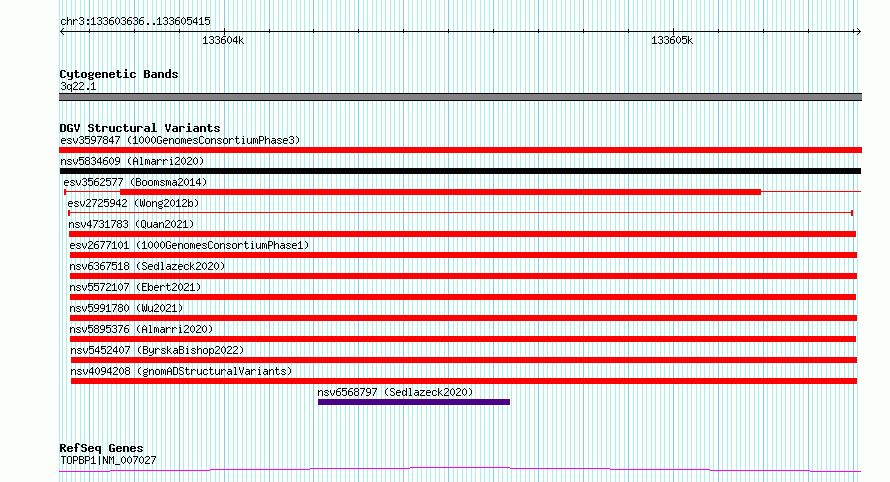
Task: Click the gray 3q22.1 cytogenetic band bar
Action: pos(460,97)
